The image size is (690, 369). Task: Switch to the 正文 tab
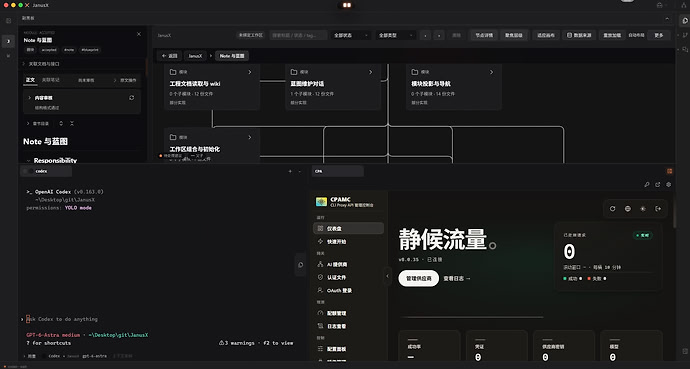[x=30, y=80]
